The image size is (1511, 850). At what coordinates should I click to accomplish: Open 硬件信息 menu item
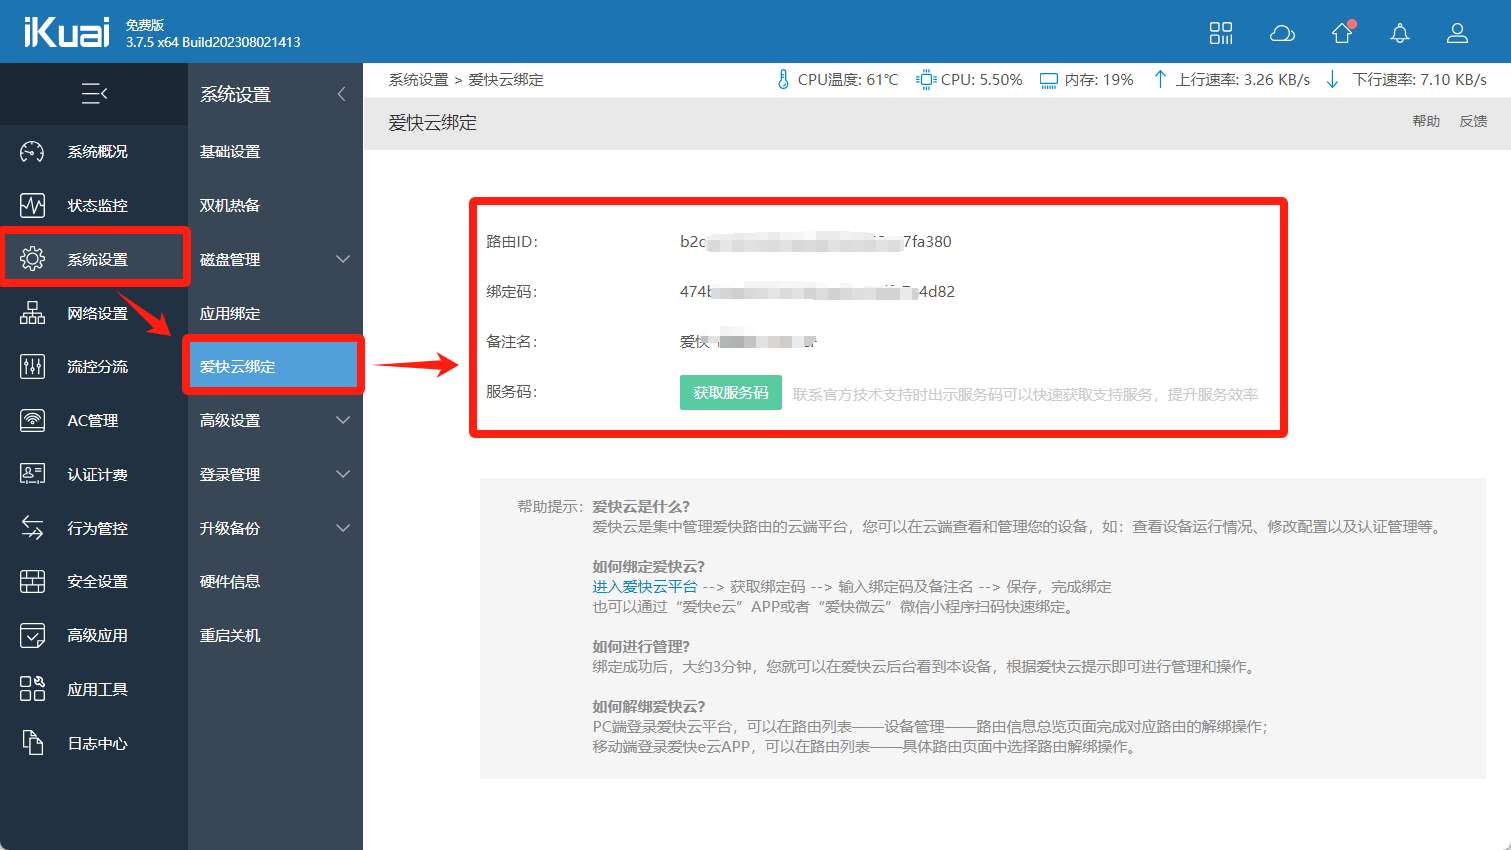(230, 582)
